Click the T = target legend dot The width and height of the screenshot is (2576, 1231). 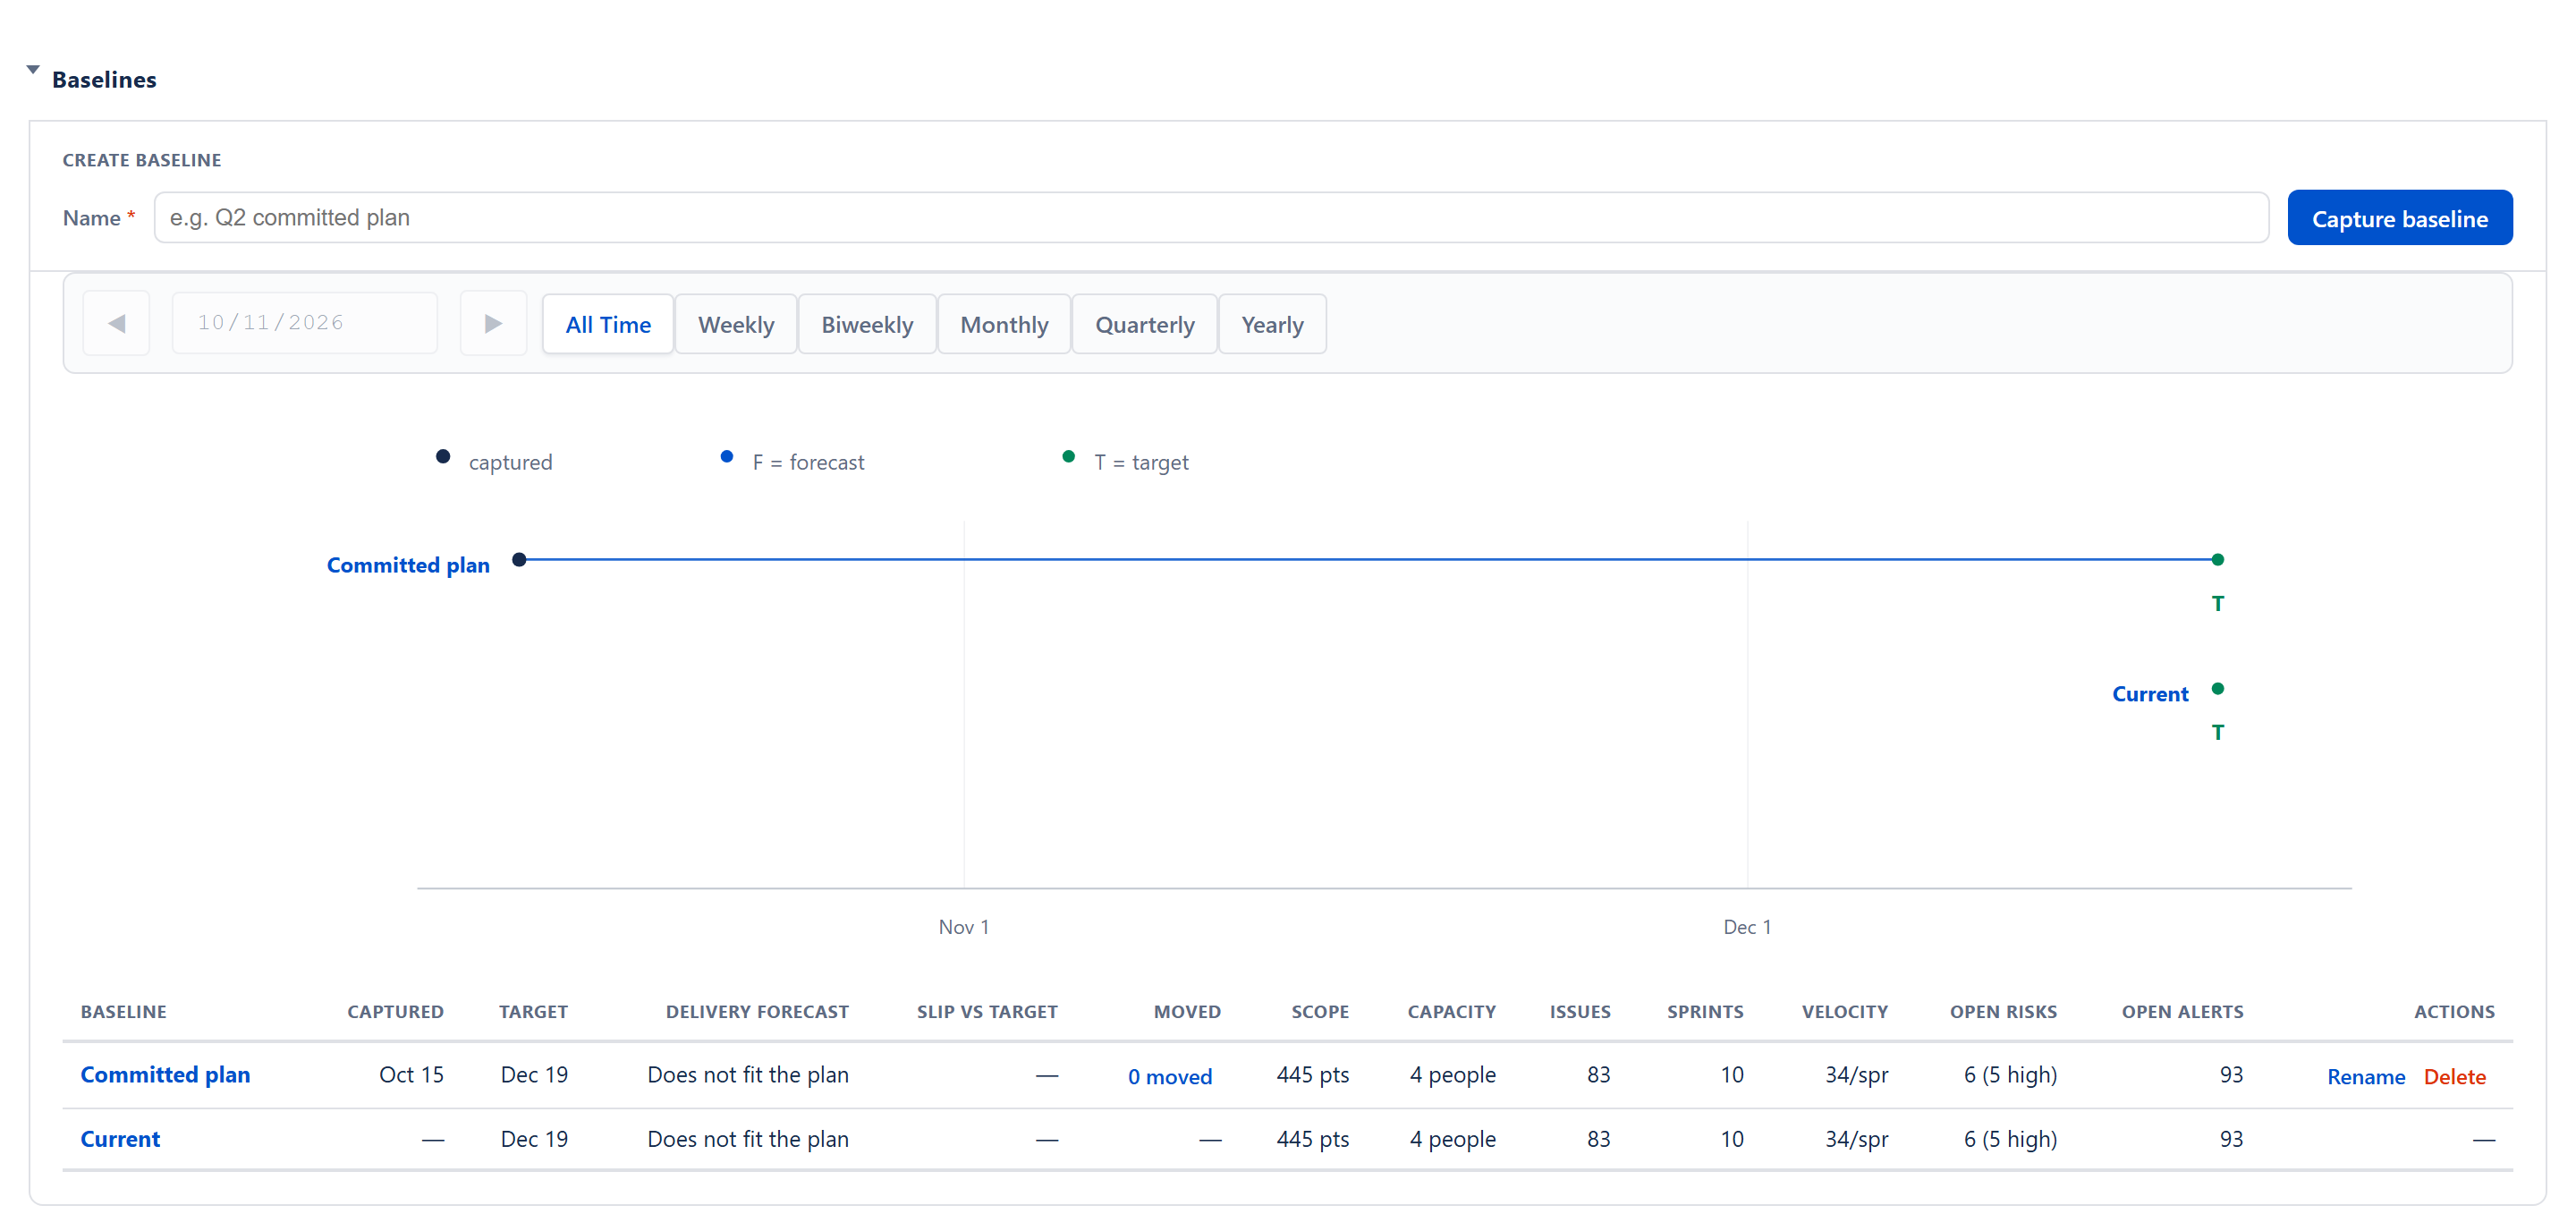[1069, 457]
